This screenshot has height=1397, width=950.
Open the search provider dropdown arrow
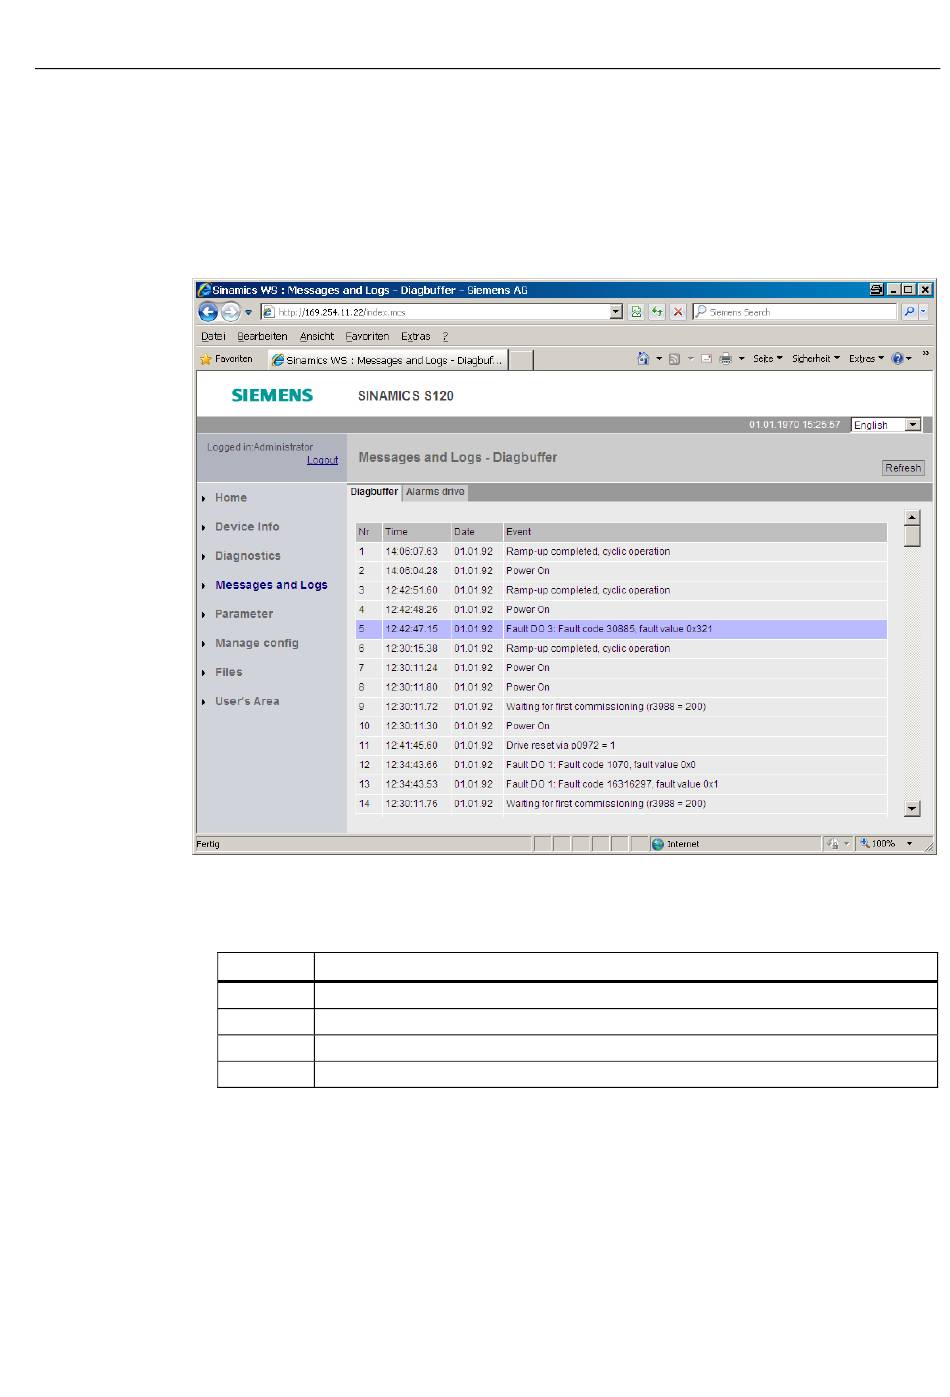click(923, 312)
